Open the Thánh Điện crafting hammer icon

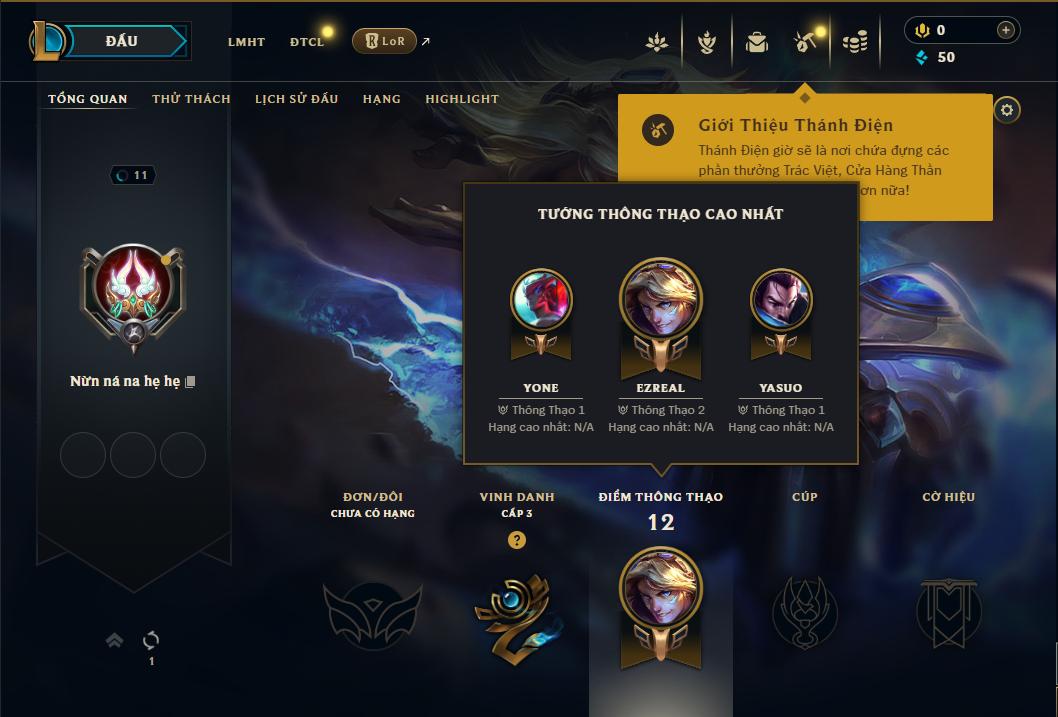[805, 42]
